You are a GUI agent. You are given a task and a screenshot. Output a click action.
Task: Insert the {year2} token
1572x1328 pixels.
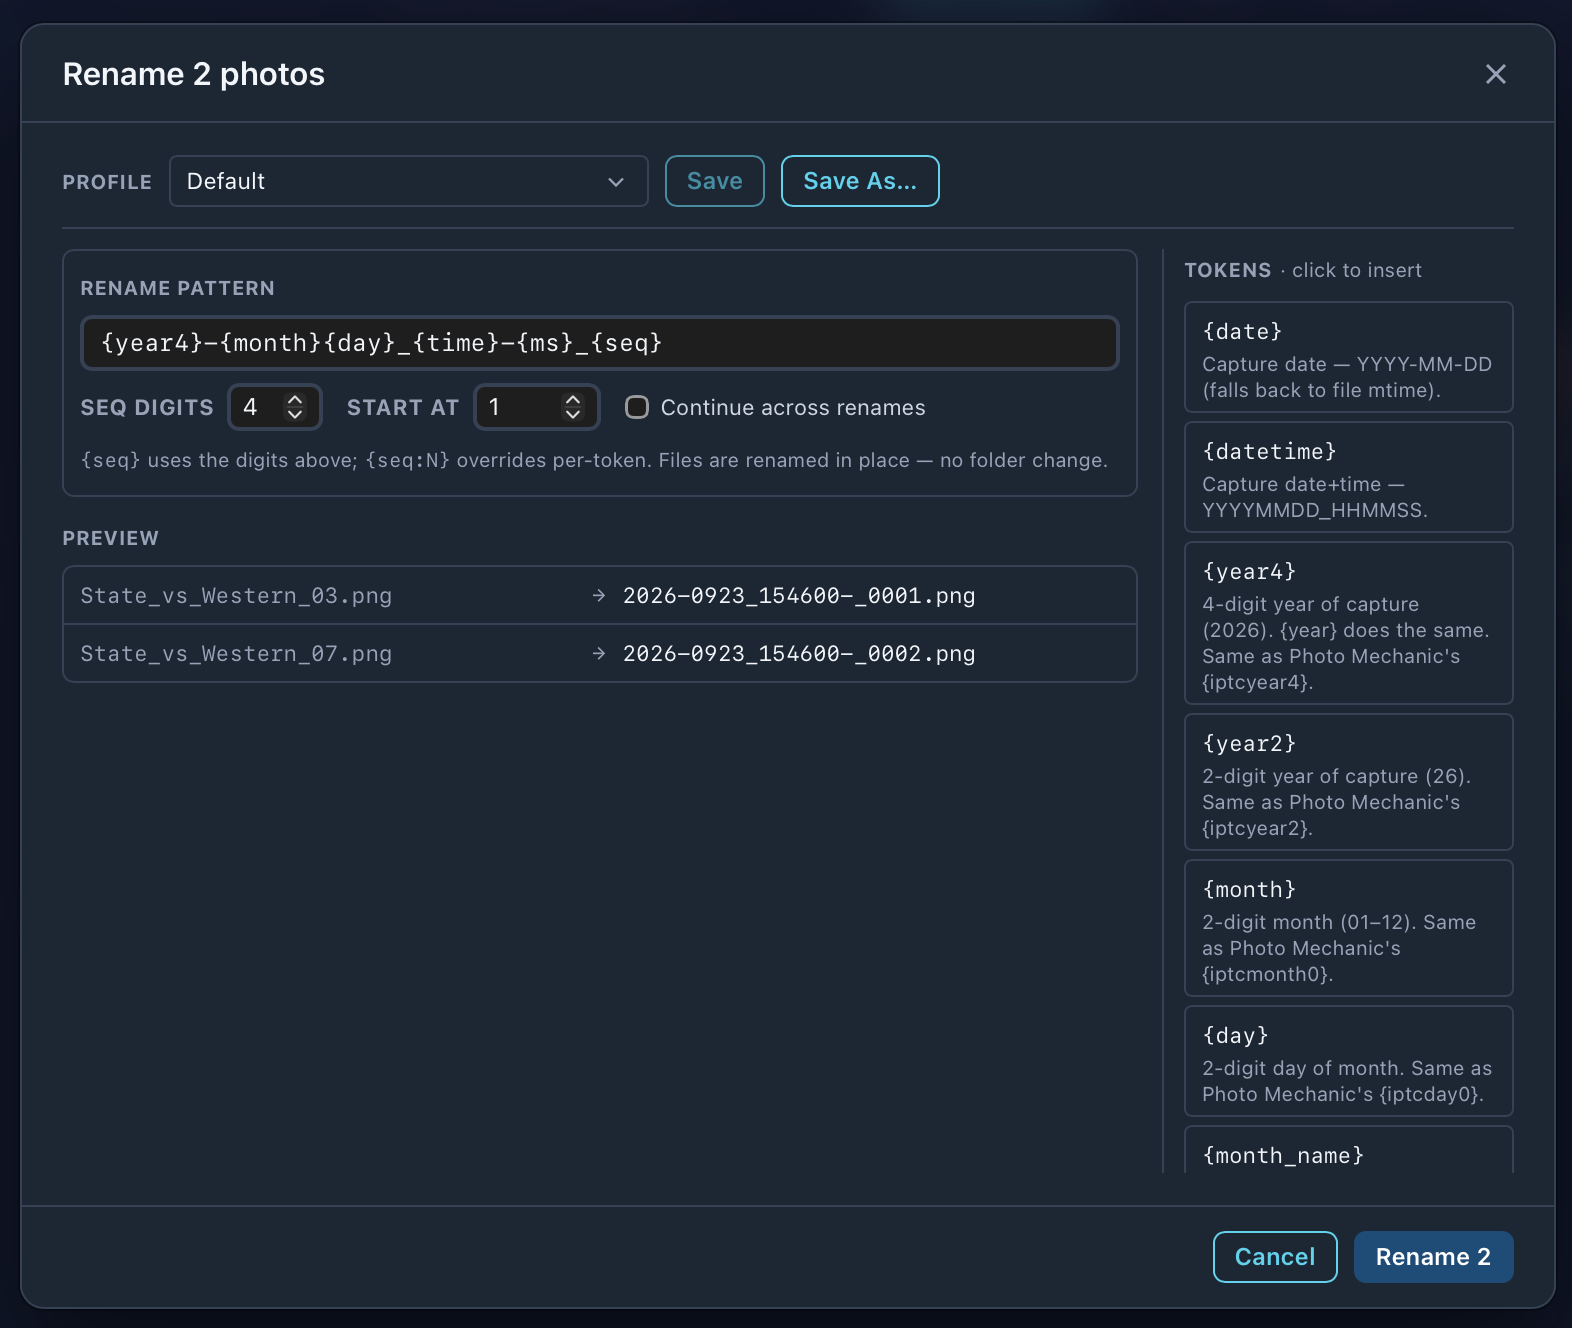[x=1348, y=782]
